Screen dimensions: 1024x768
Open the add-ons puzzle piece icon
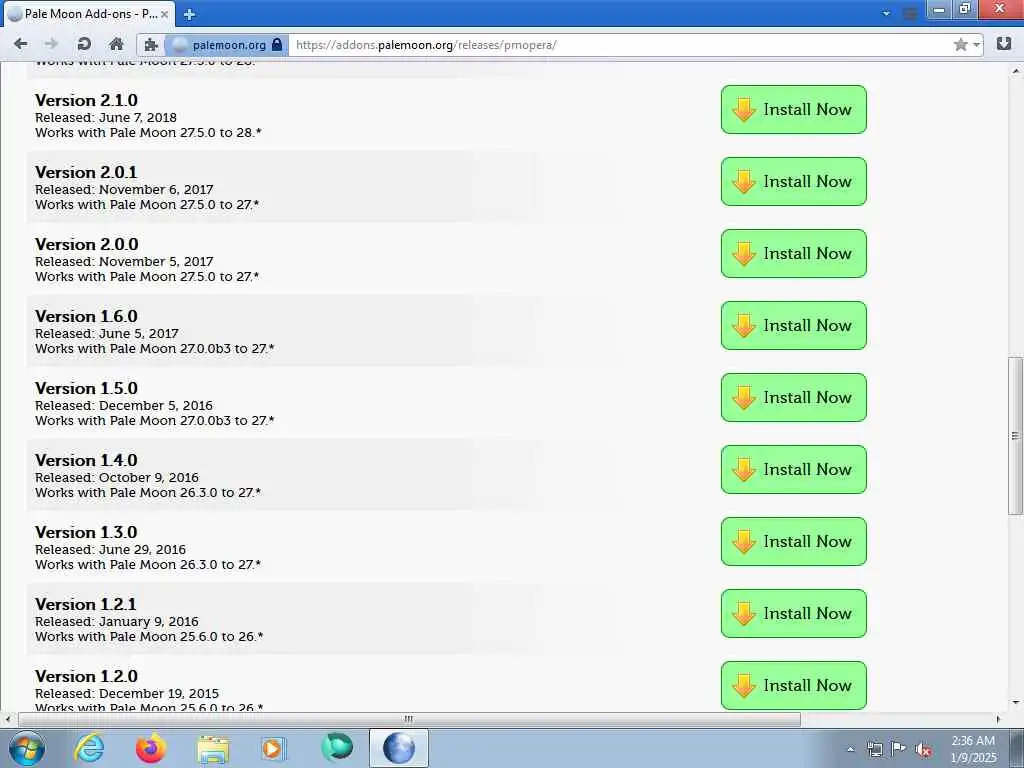pyautogui.click(x=151, y=44)
